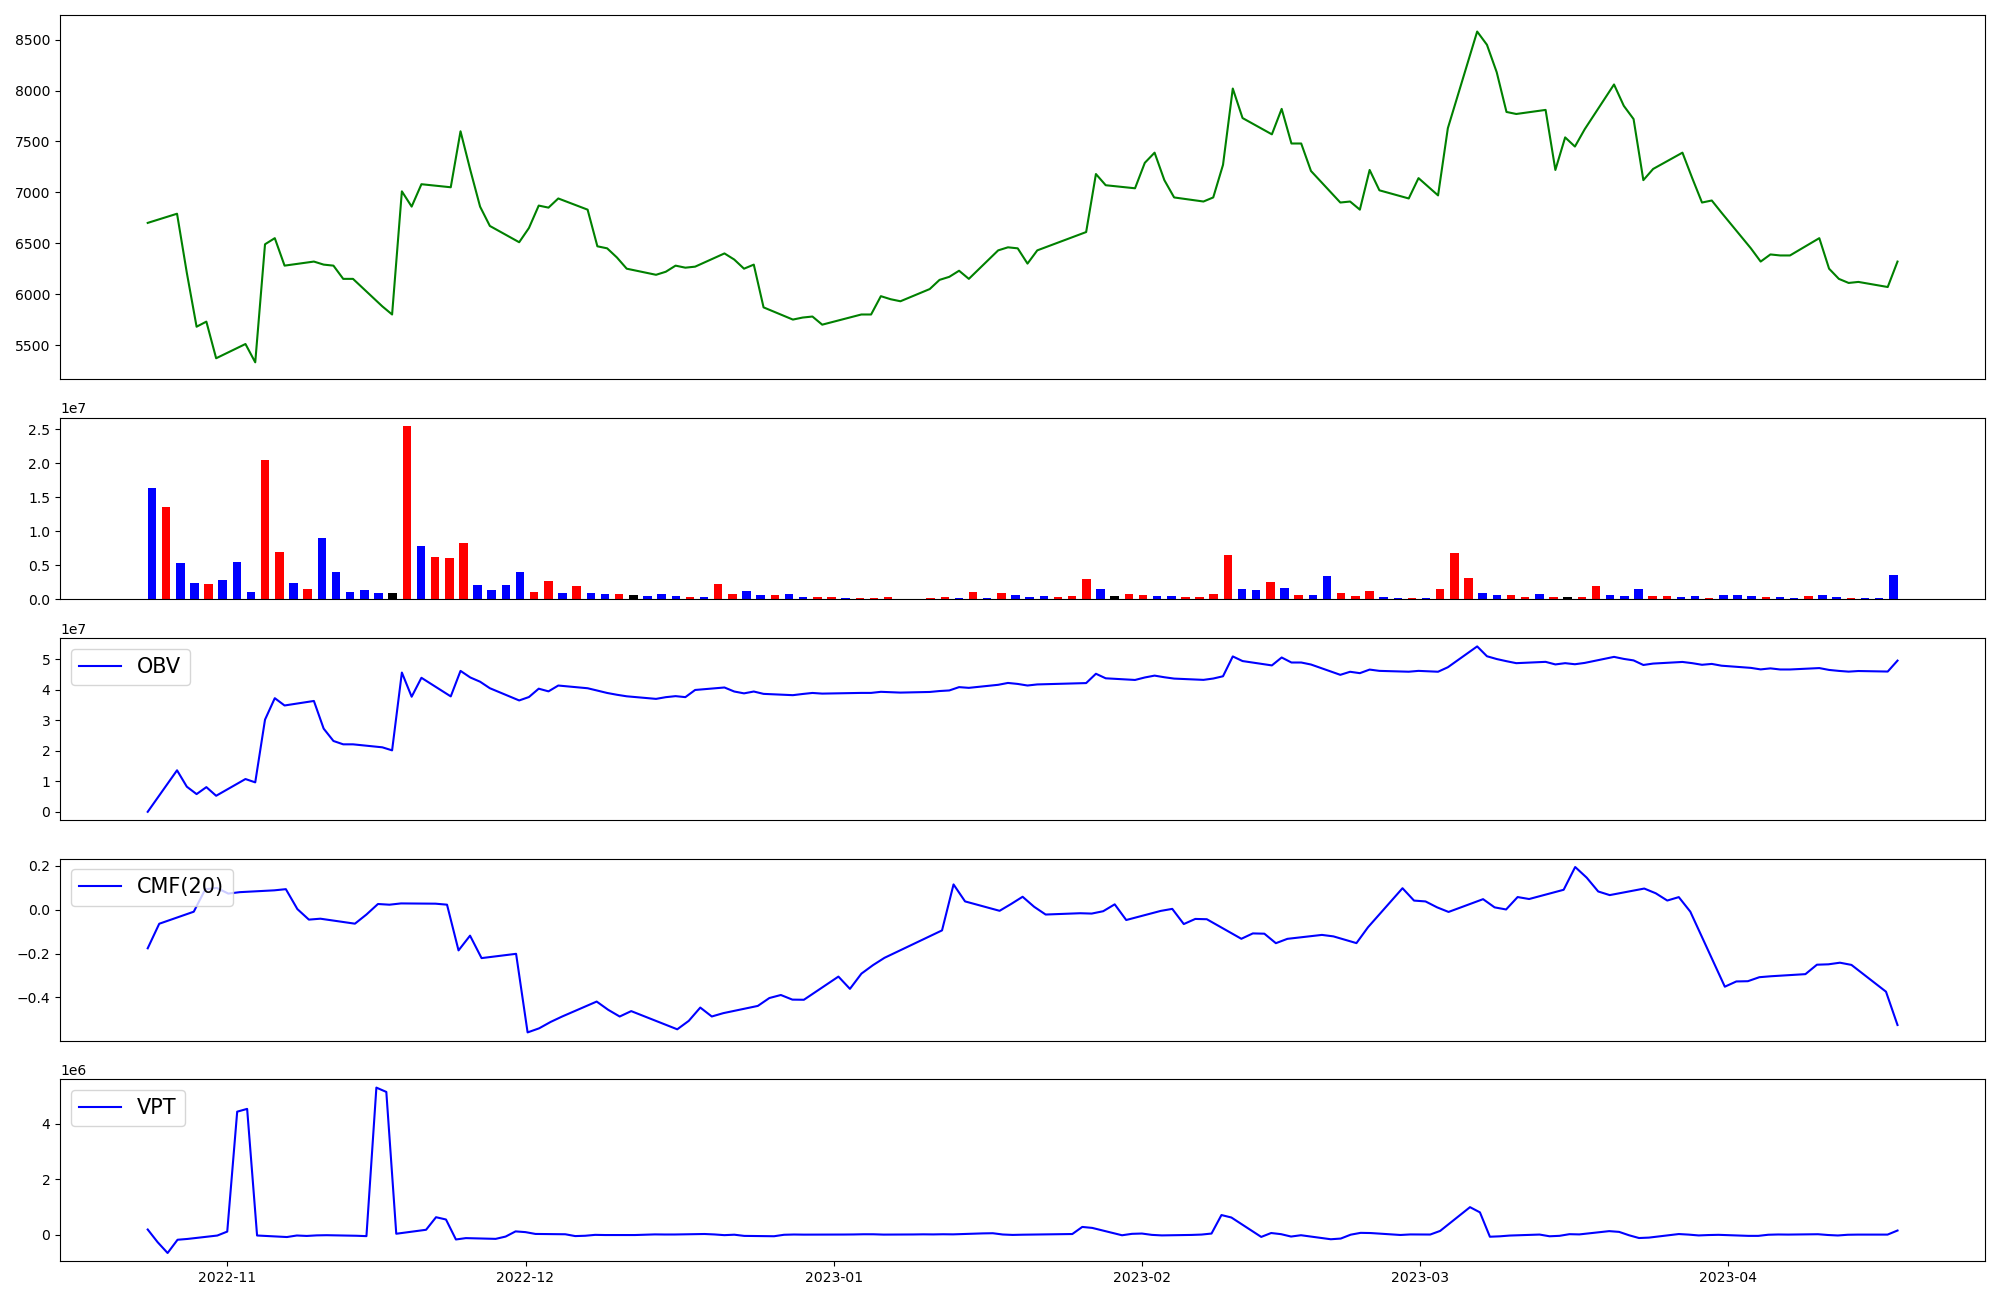Image resolution: width=2000 pixels, height=1300 pixels.
Task: Click the VPT legend label
Action: pyautogui.click(x=156, y=1107)
